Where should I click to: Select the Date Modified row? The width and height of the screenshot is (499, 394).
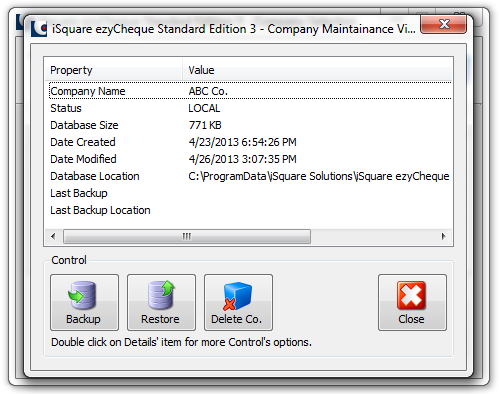point(250,159)
